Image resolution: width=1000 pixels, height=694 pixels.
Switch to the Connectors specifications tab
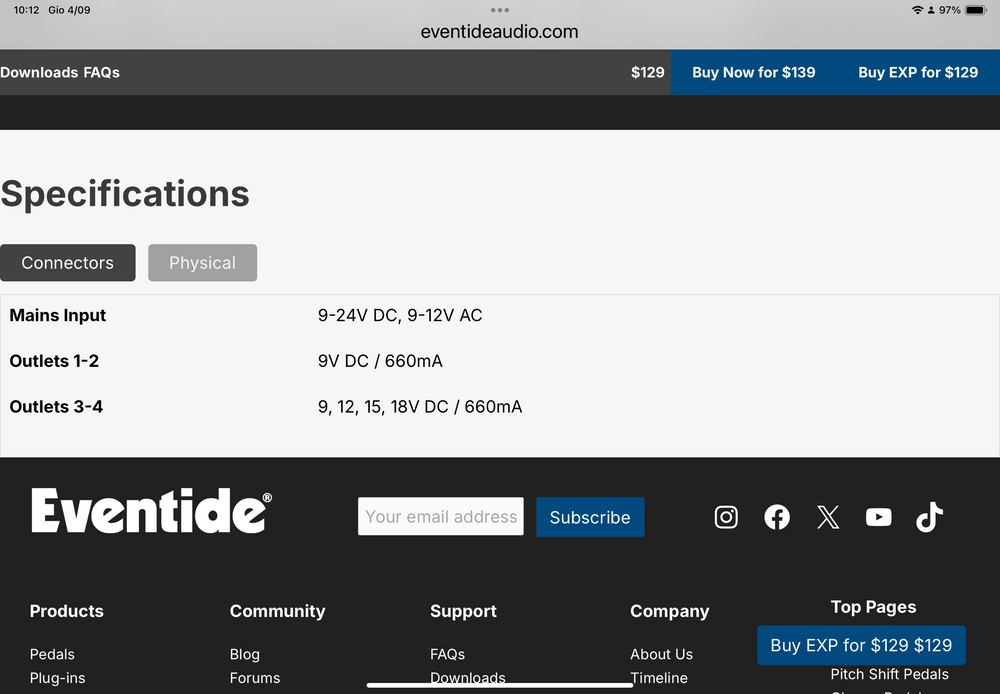tap(68, 263)
